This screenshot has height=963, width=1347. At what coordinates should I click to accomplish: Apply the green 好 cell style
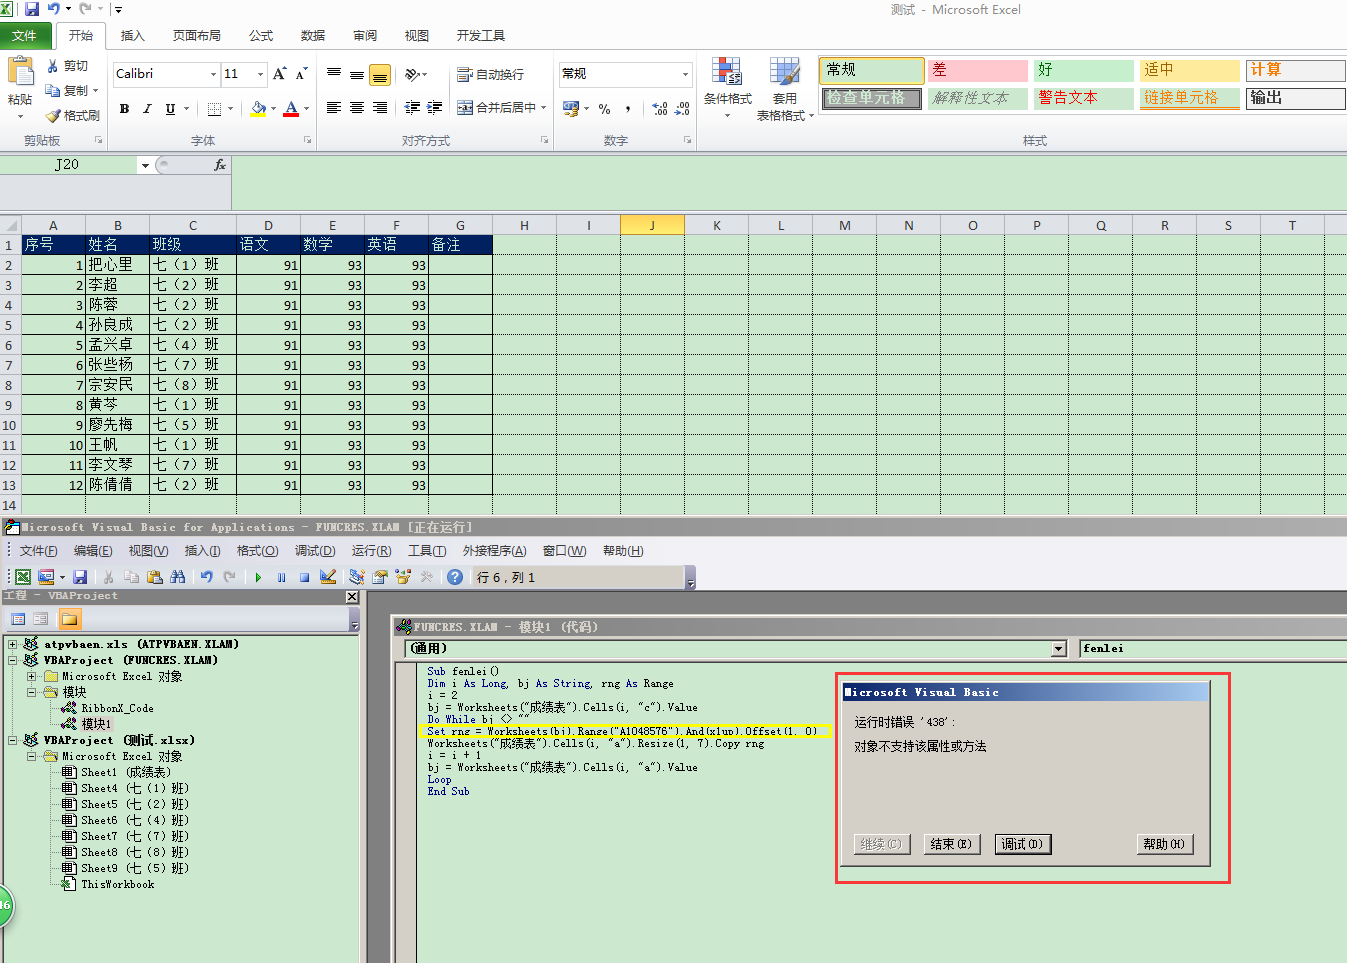(x=1083, y=70)
